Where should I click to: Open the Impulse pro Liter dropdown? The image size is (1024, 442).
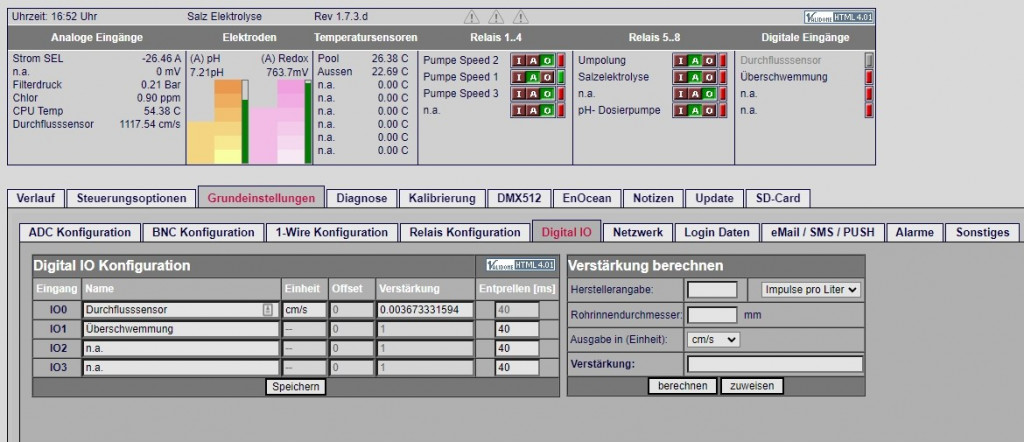pyautogui.click(x=812, y=289)
